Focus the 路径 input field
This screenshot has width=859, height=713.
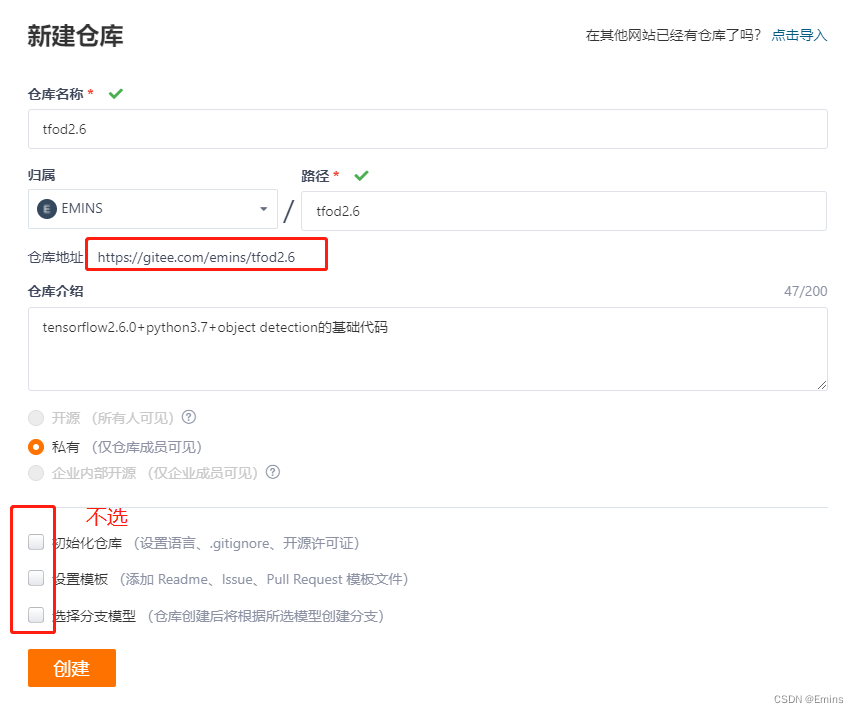click(x=564, y=211)
